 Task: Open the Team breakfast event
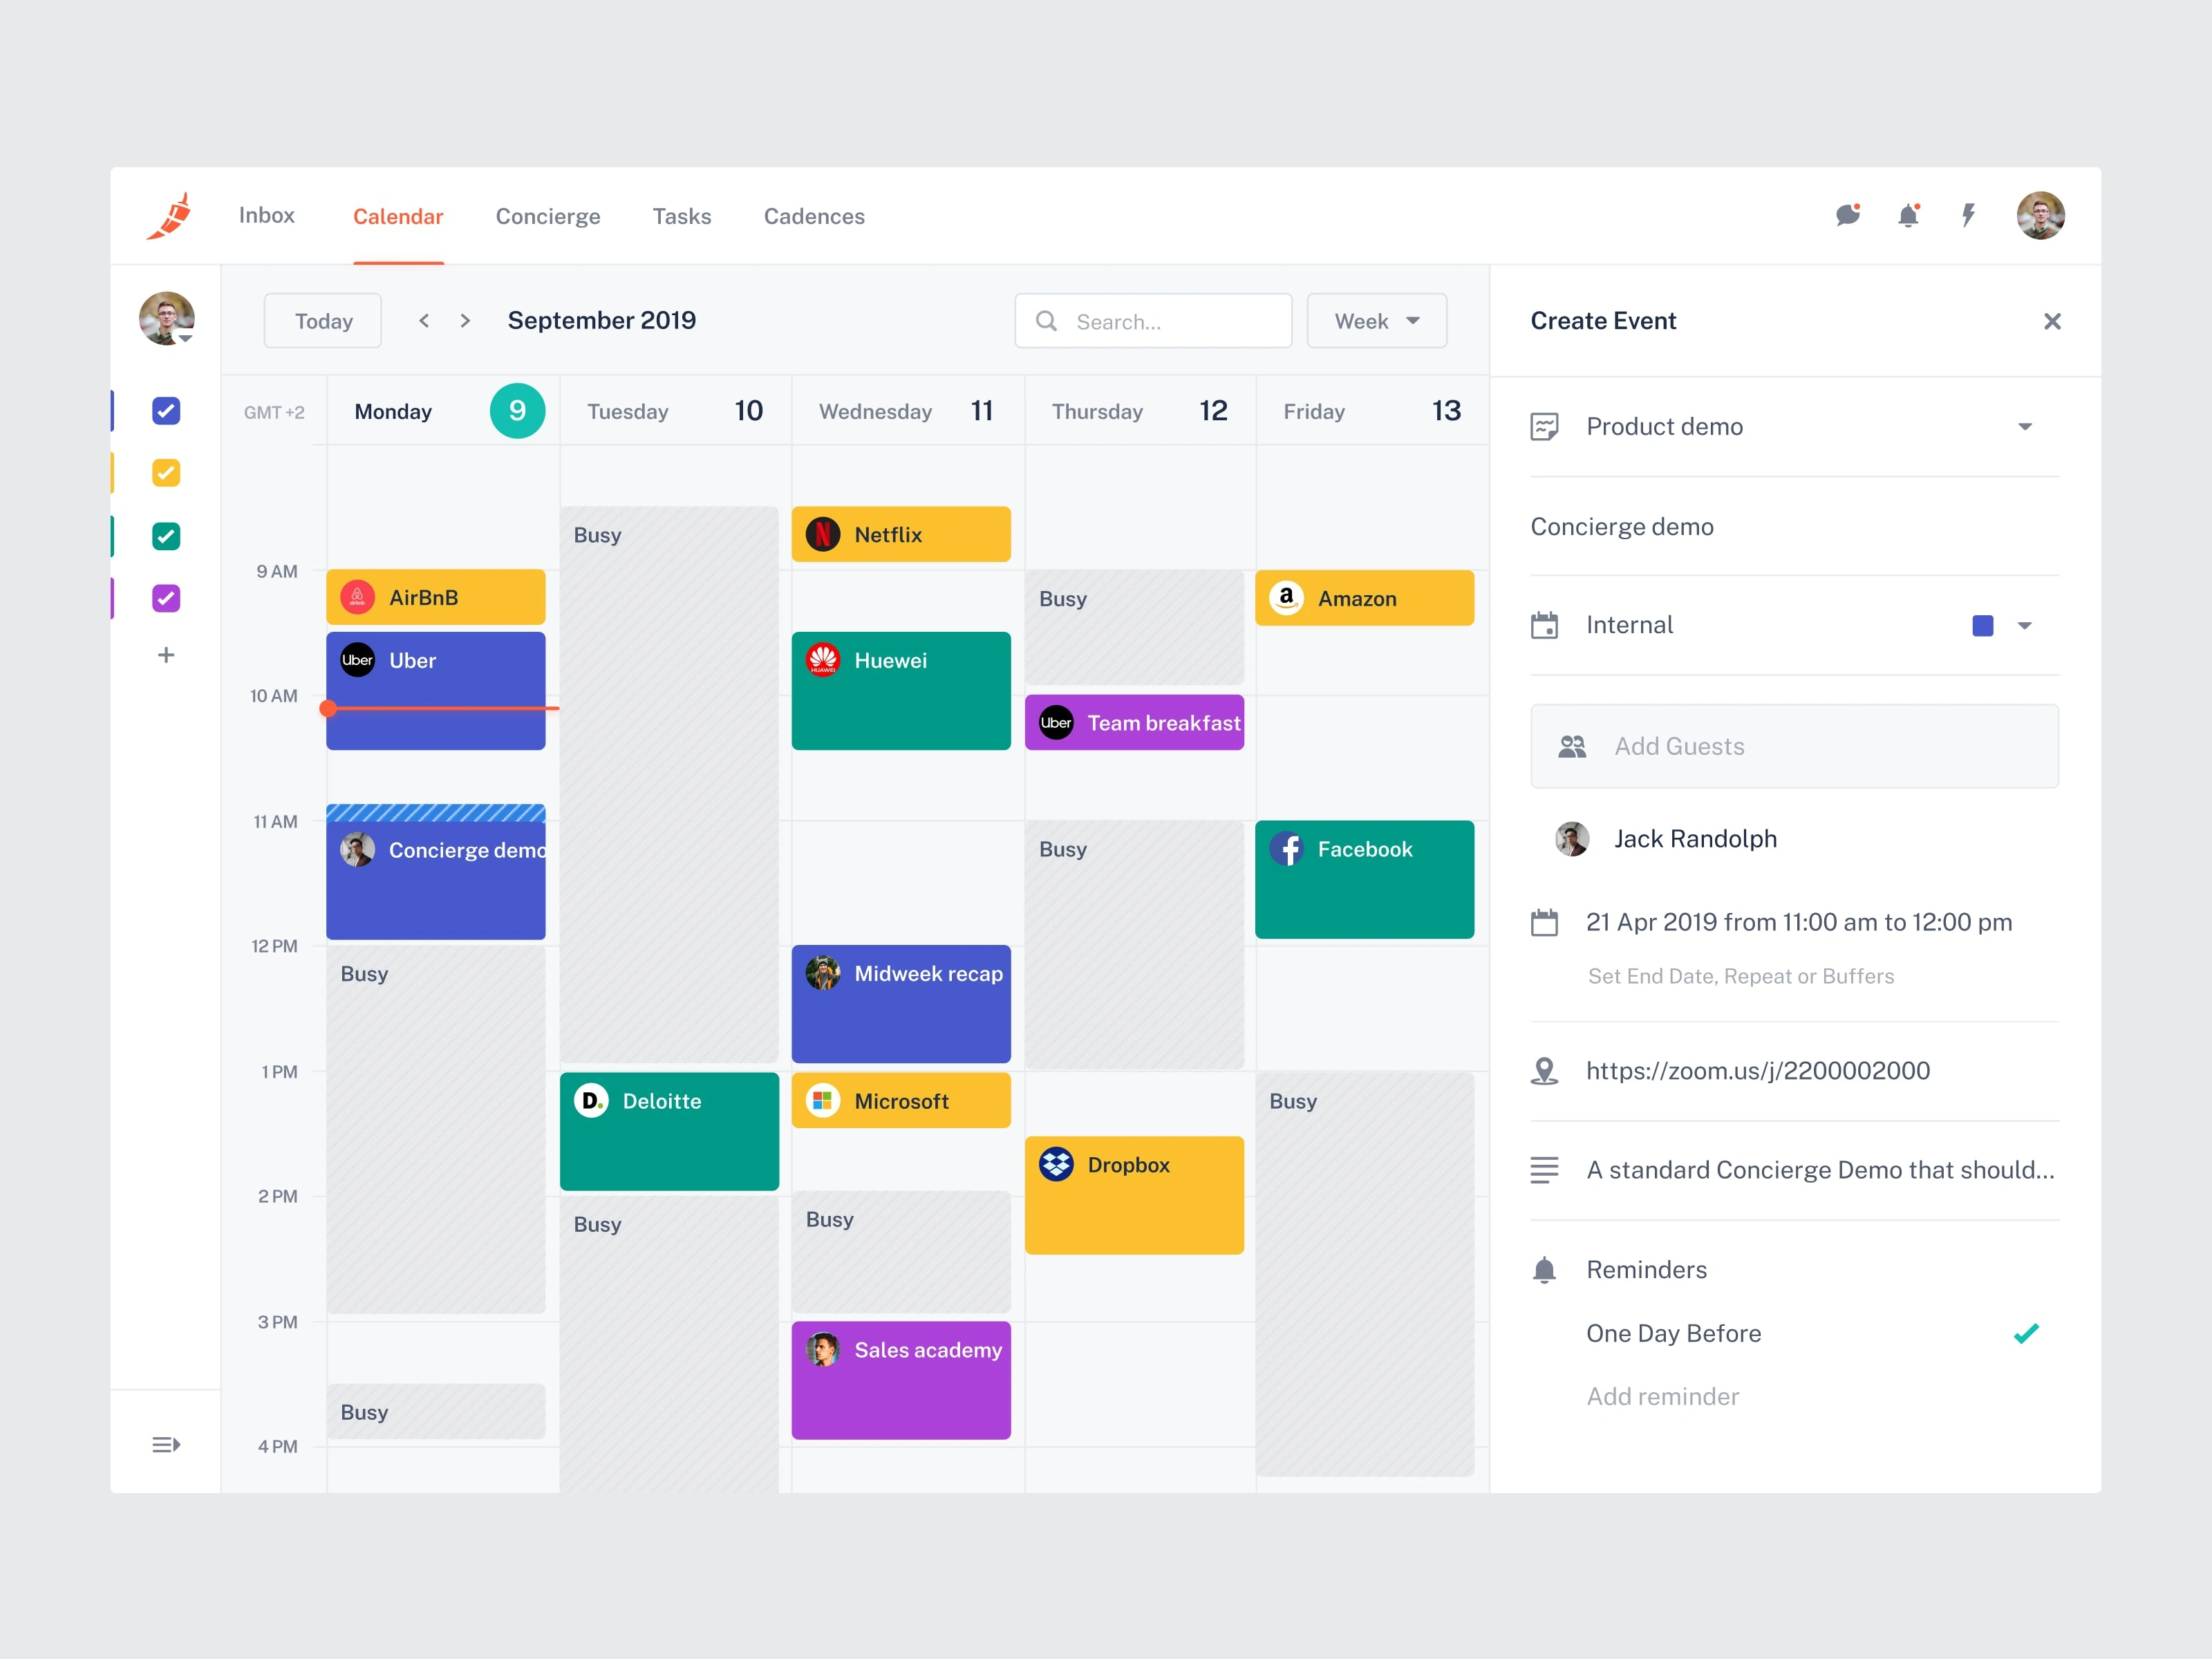tap(1134, 723)
